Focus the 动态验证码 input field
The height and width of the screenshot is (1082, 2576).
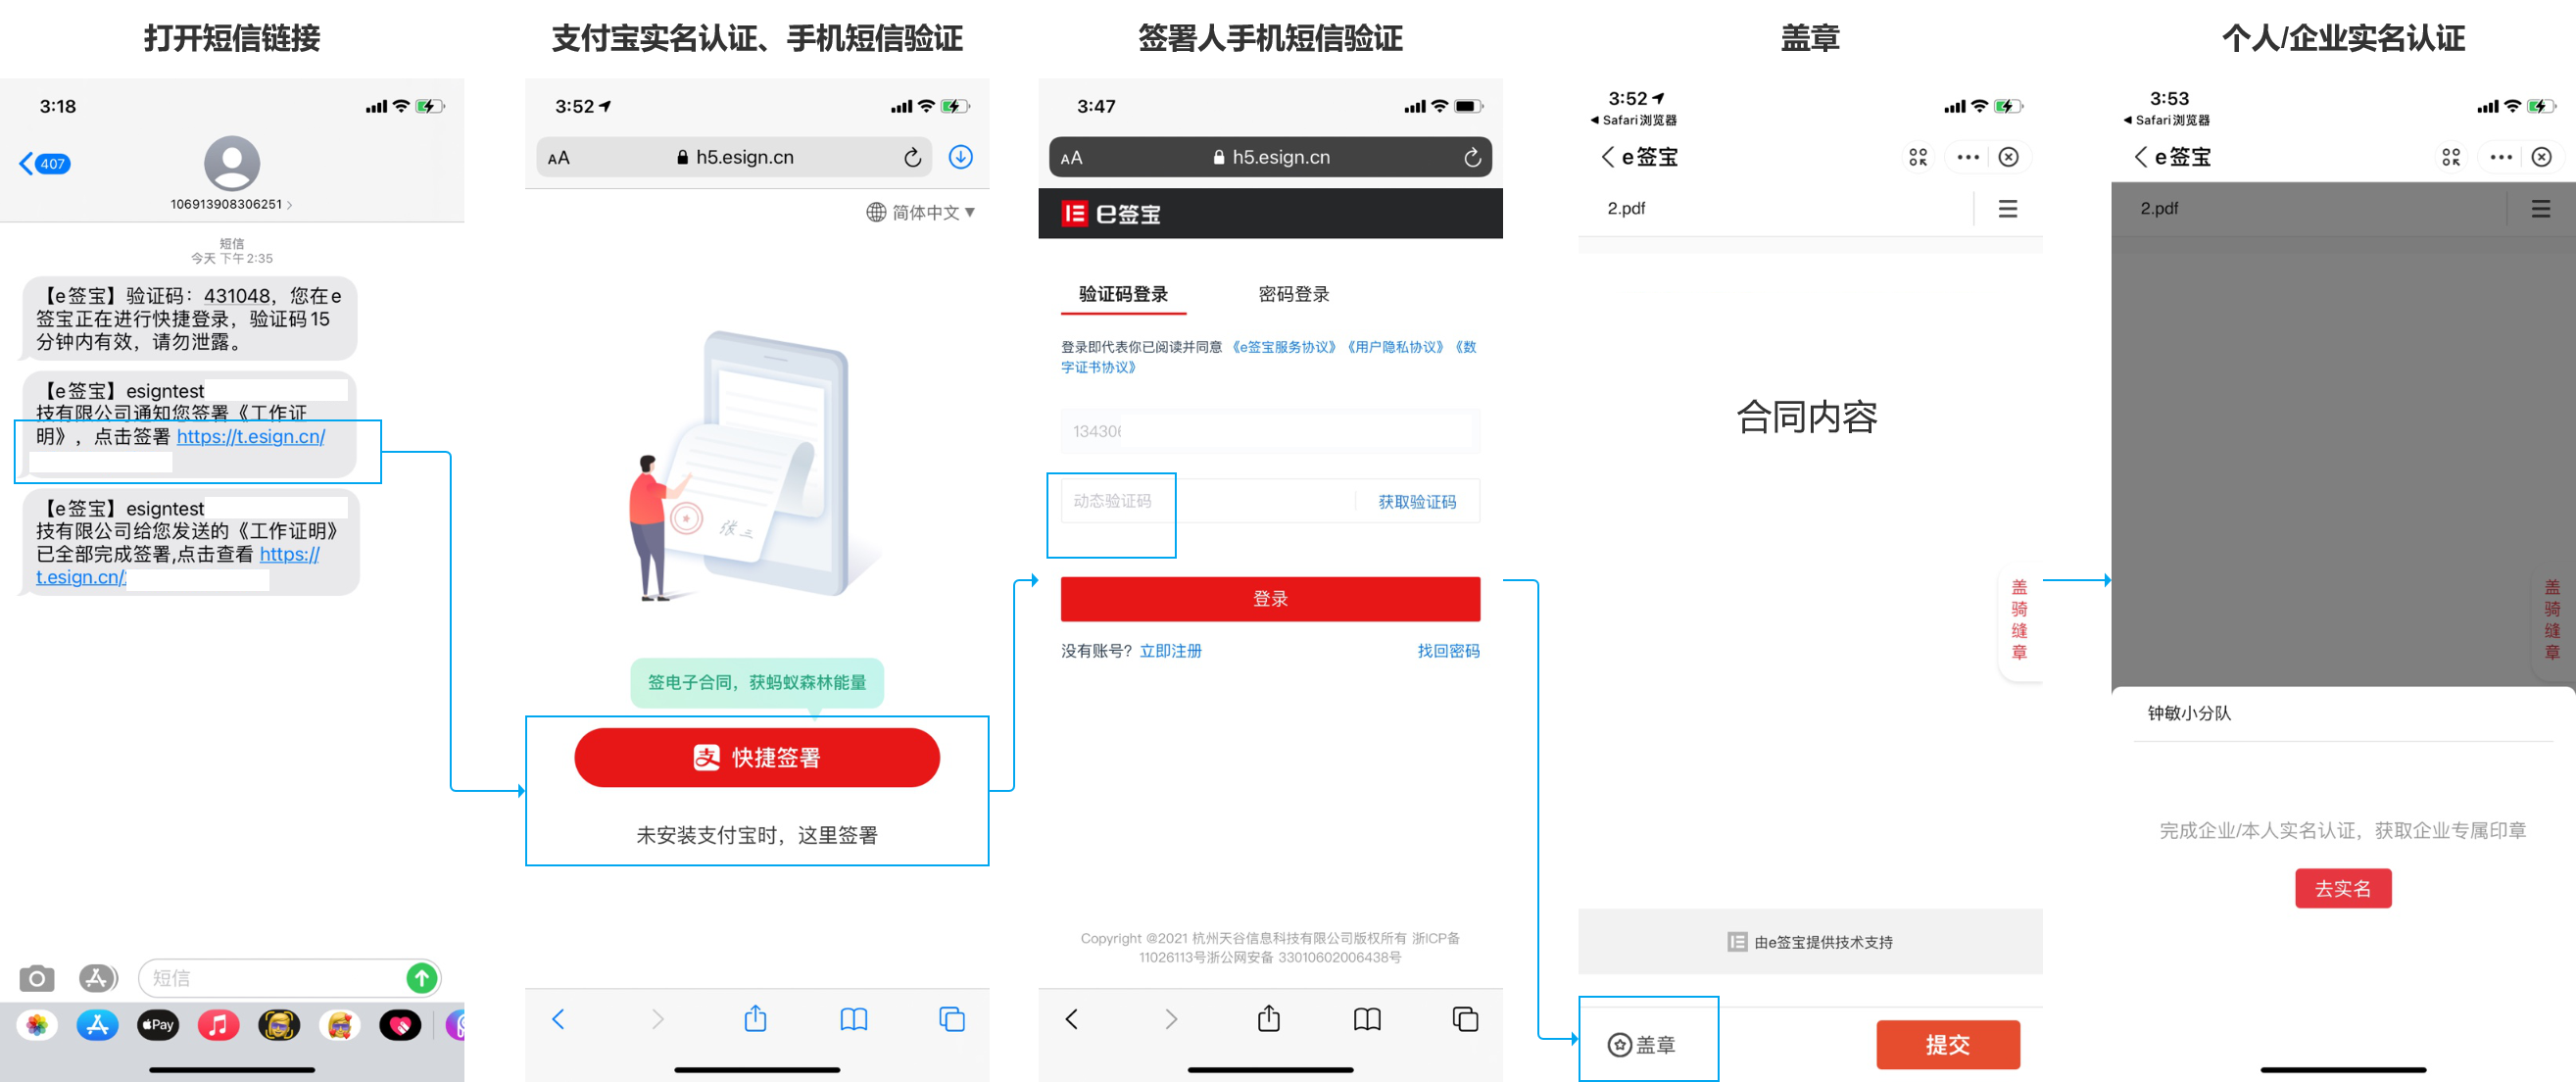click(1207, 501)
